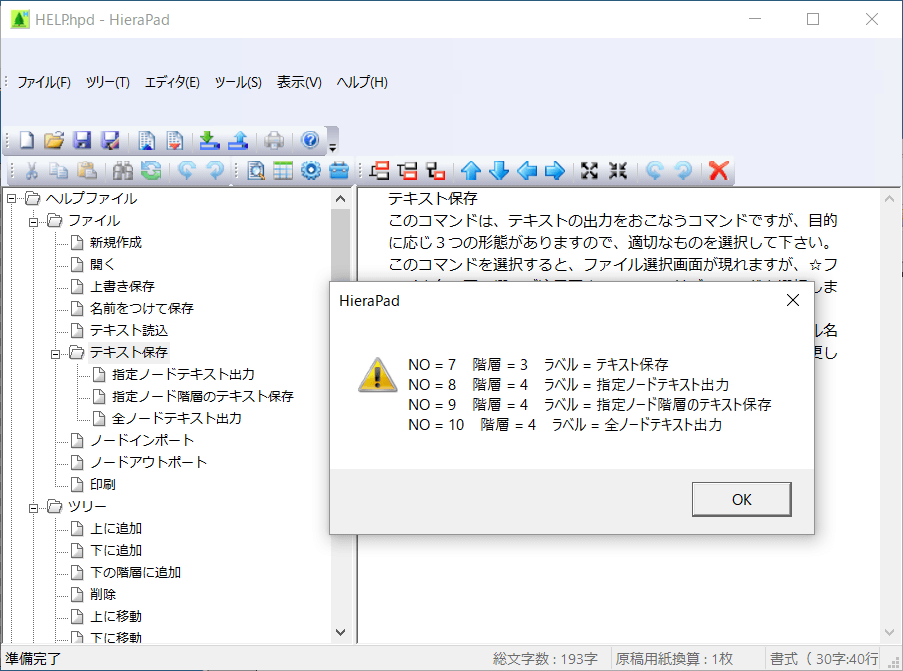This screenshot has height=671, width=903.
Task: Delete the node with the red X icon
Action: tap(719, 170)
